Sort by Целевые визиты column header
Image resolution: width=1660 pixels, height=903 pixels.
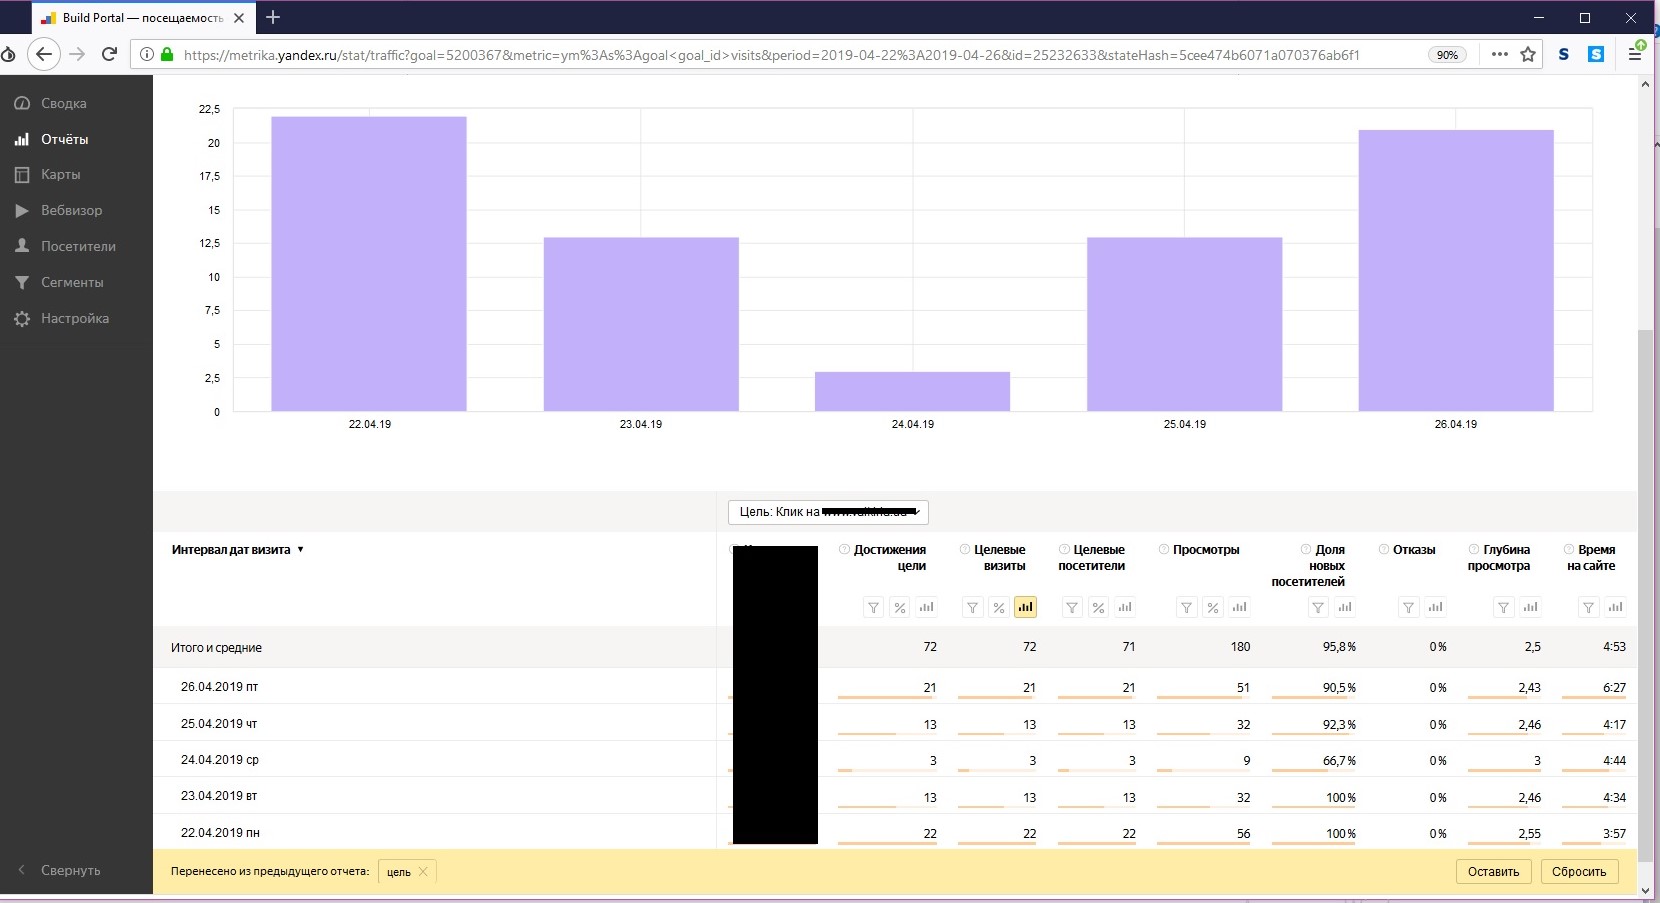coord(999,558)
